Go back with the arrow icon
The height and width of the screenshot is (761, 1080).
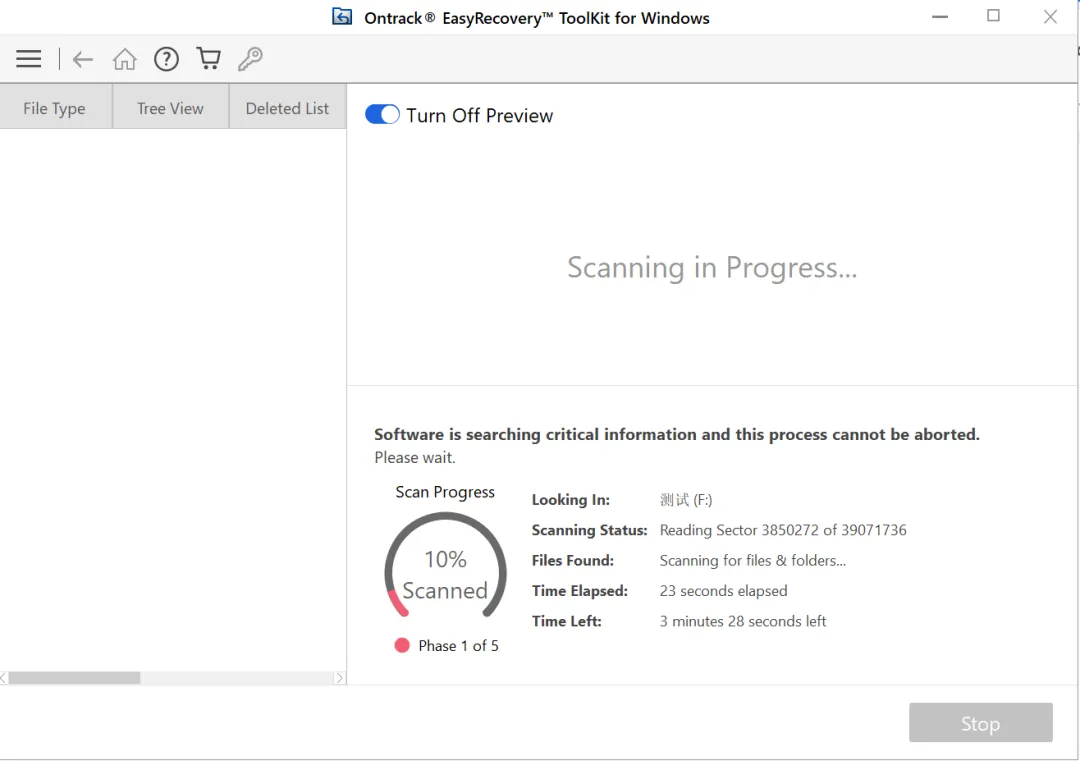coord(83,59)
